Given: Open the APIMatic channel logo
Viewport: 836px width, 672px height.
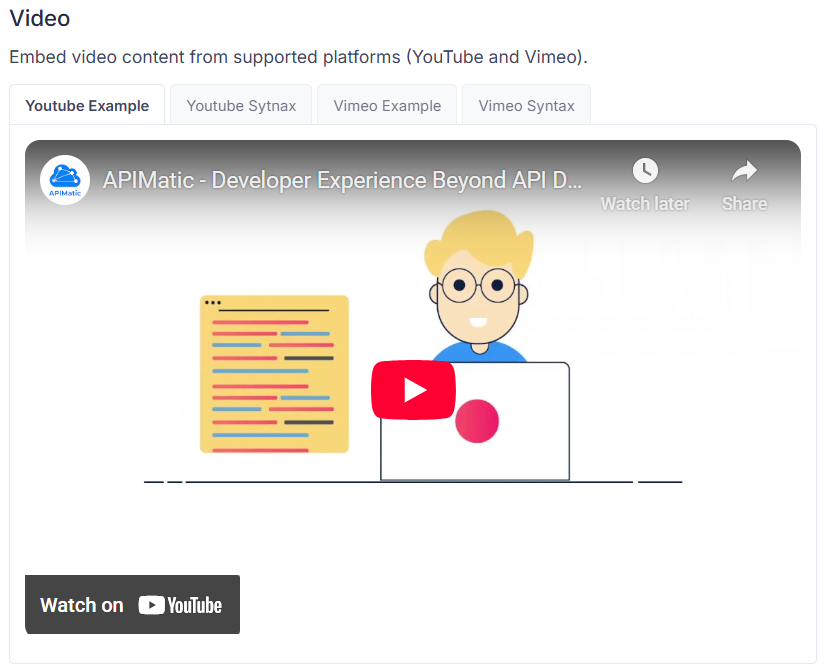Looking at the screenshot, I should pyautogui.click(x=65, y=180).
